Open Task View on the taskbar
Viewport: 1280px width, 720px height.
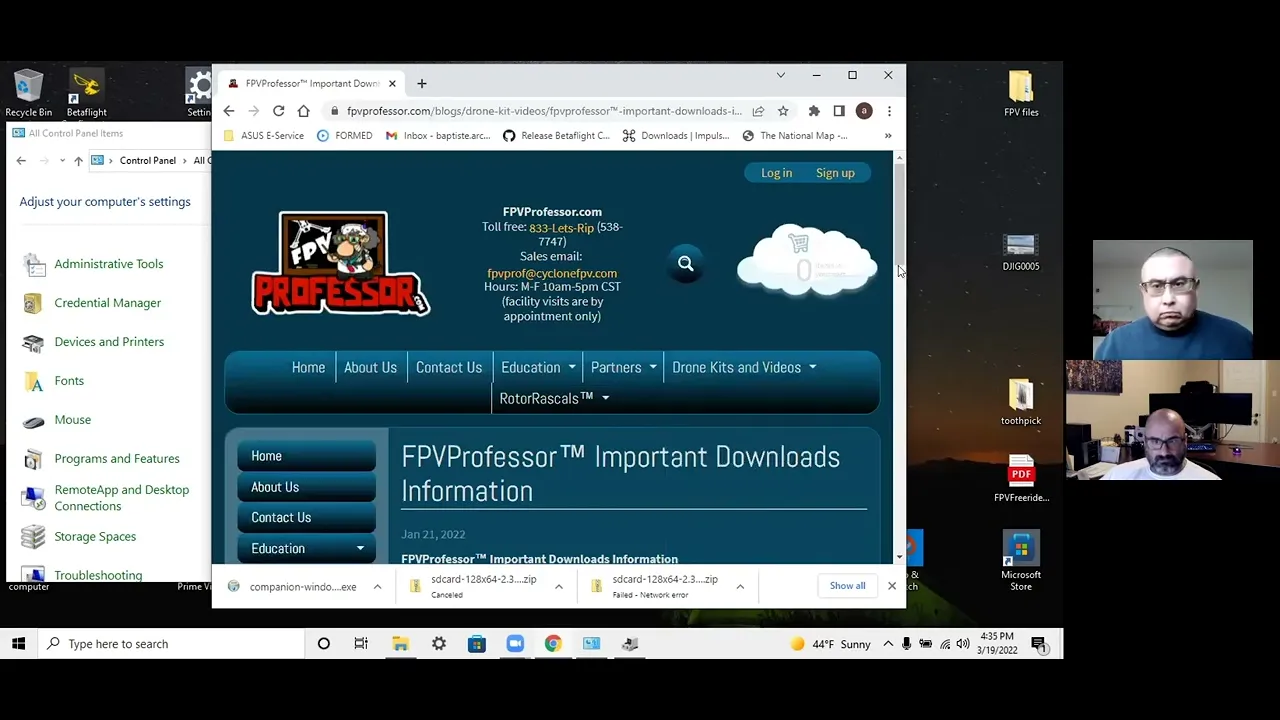tap(361, 644)
